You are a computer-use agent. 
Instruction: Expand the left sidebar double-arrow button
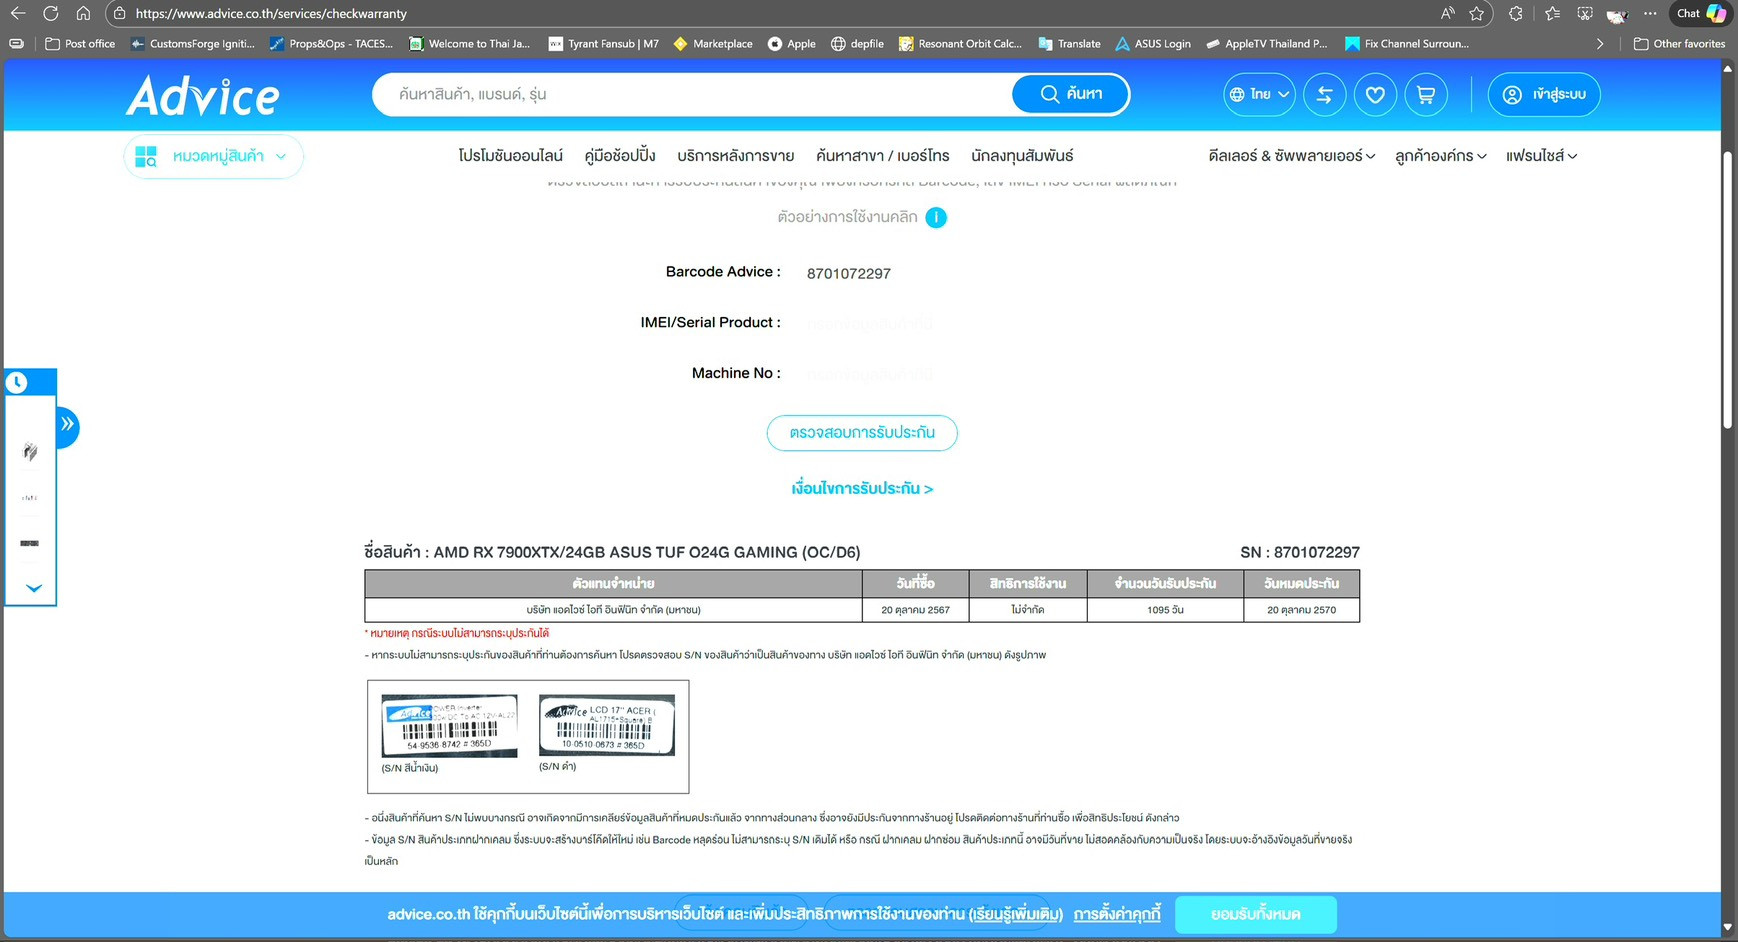coord(67,425)
